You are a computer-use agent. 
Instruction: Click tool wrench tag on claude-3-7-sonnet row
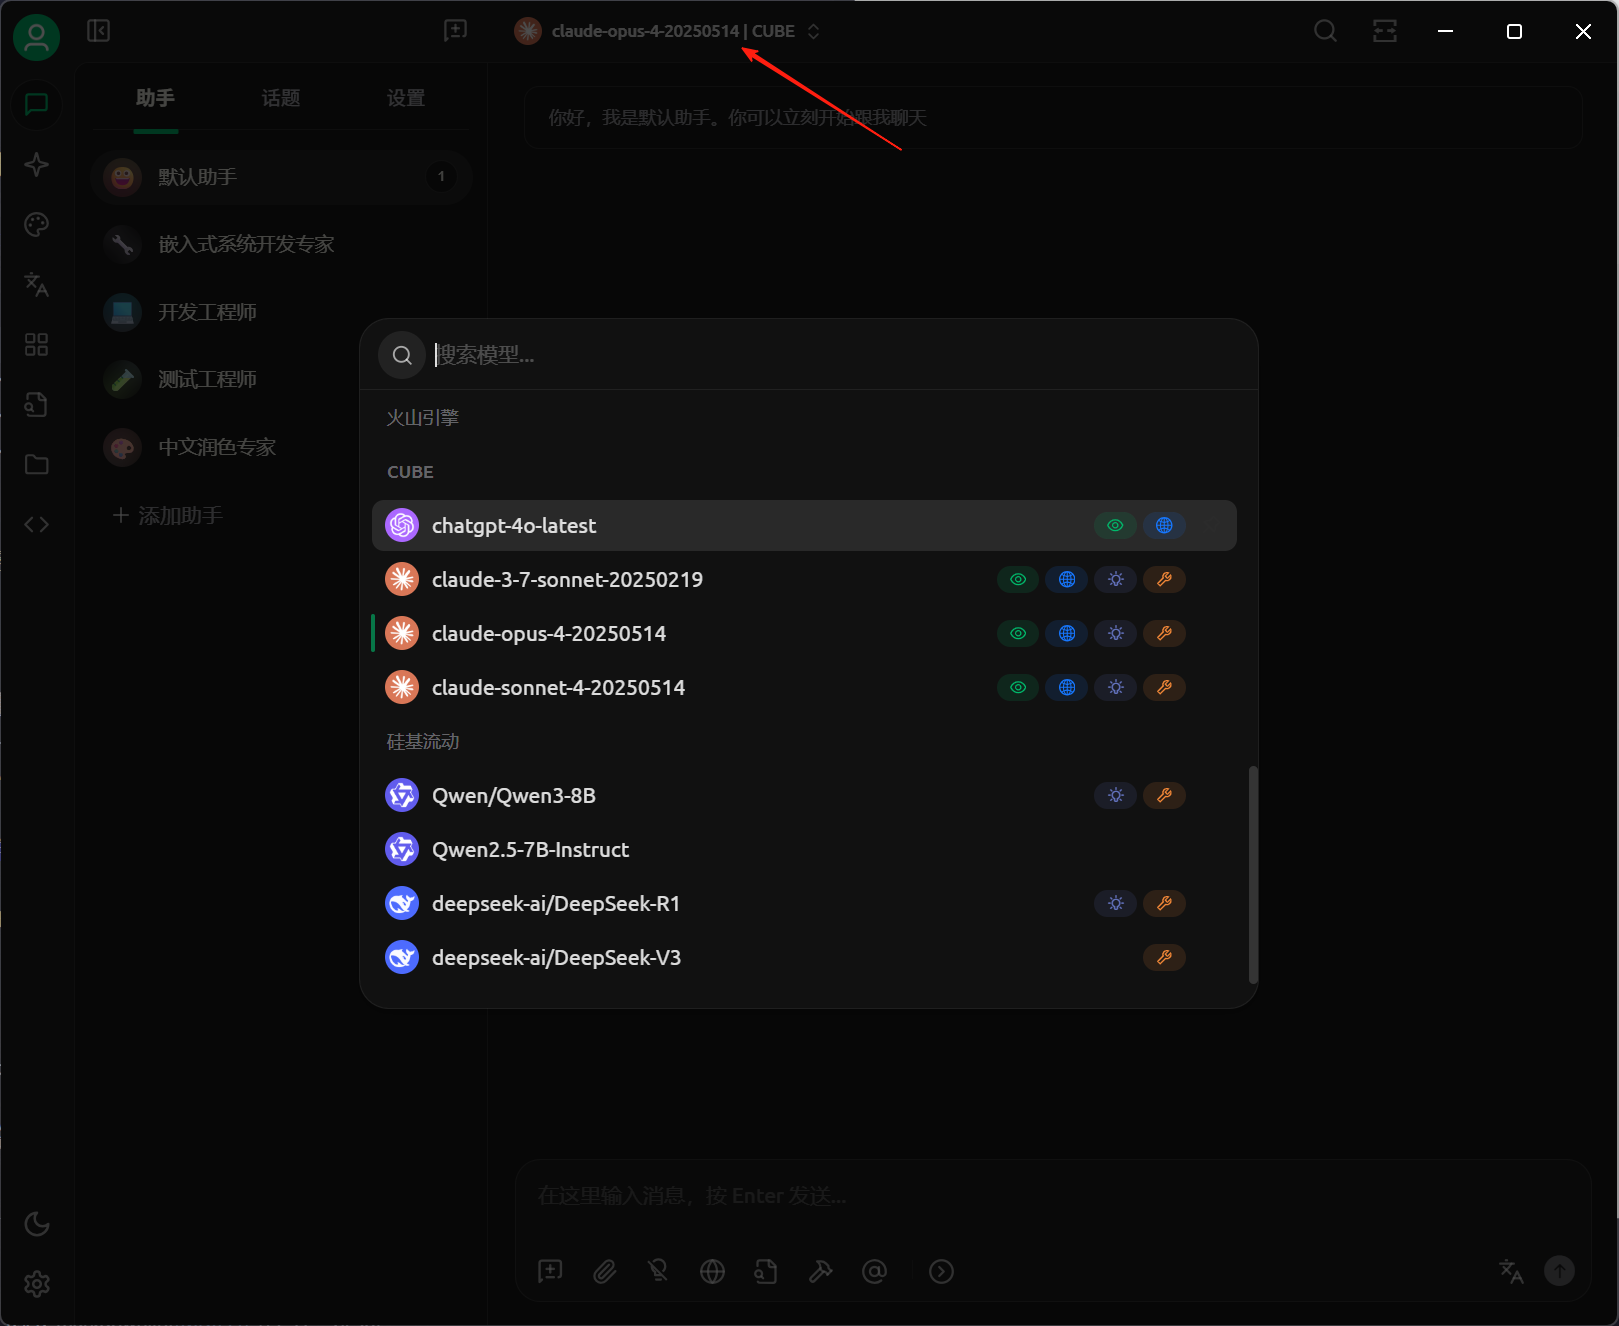point(1164,579)
